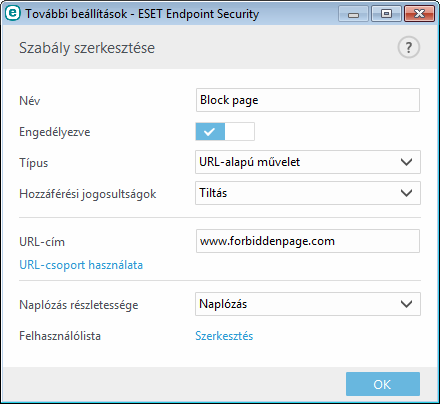Expand the Hozzáférési jogosultságok dropdown

tap(308, 193)
